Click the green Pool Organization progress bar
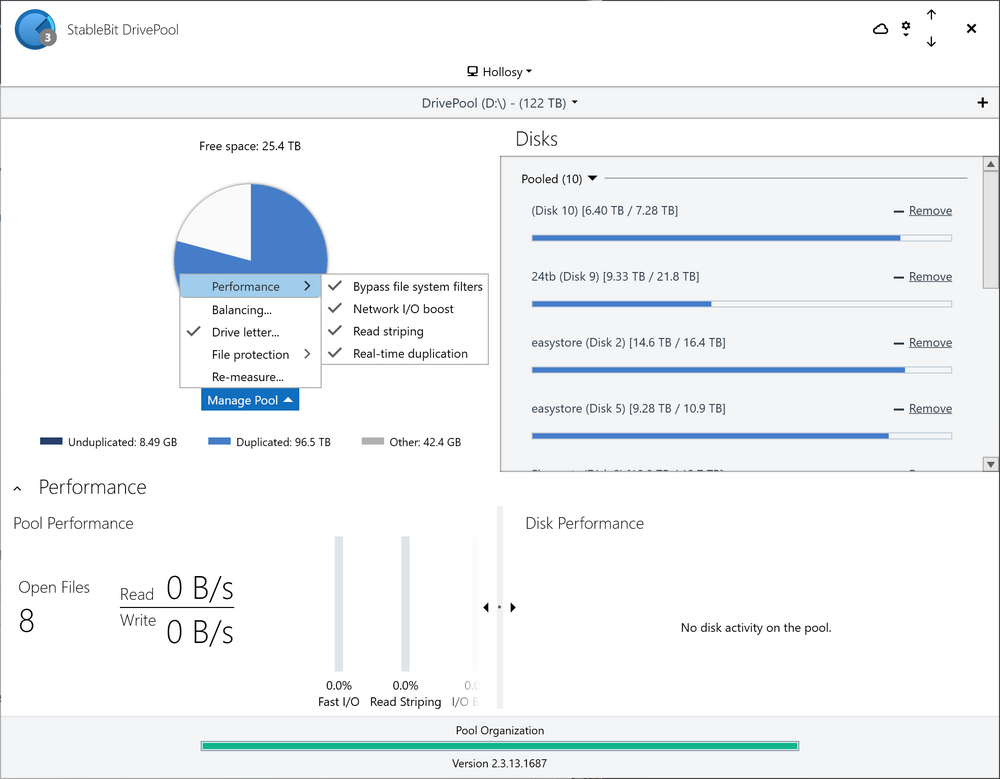The image size is (1000, 779). [x=500, y=745]
